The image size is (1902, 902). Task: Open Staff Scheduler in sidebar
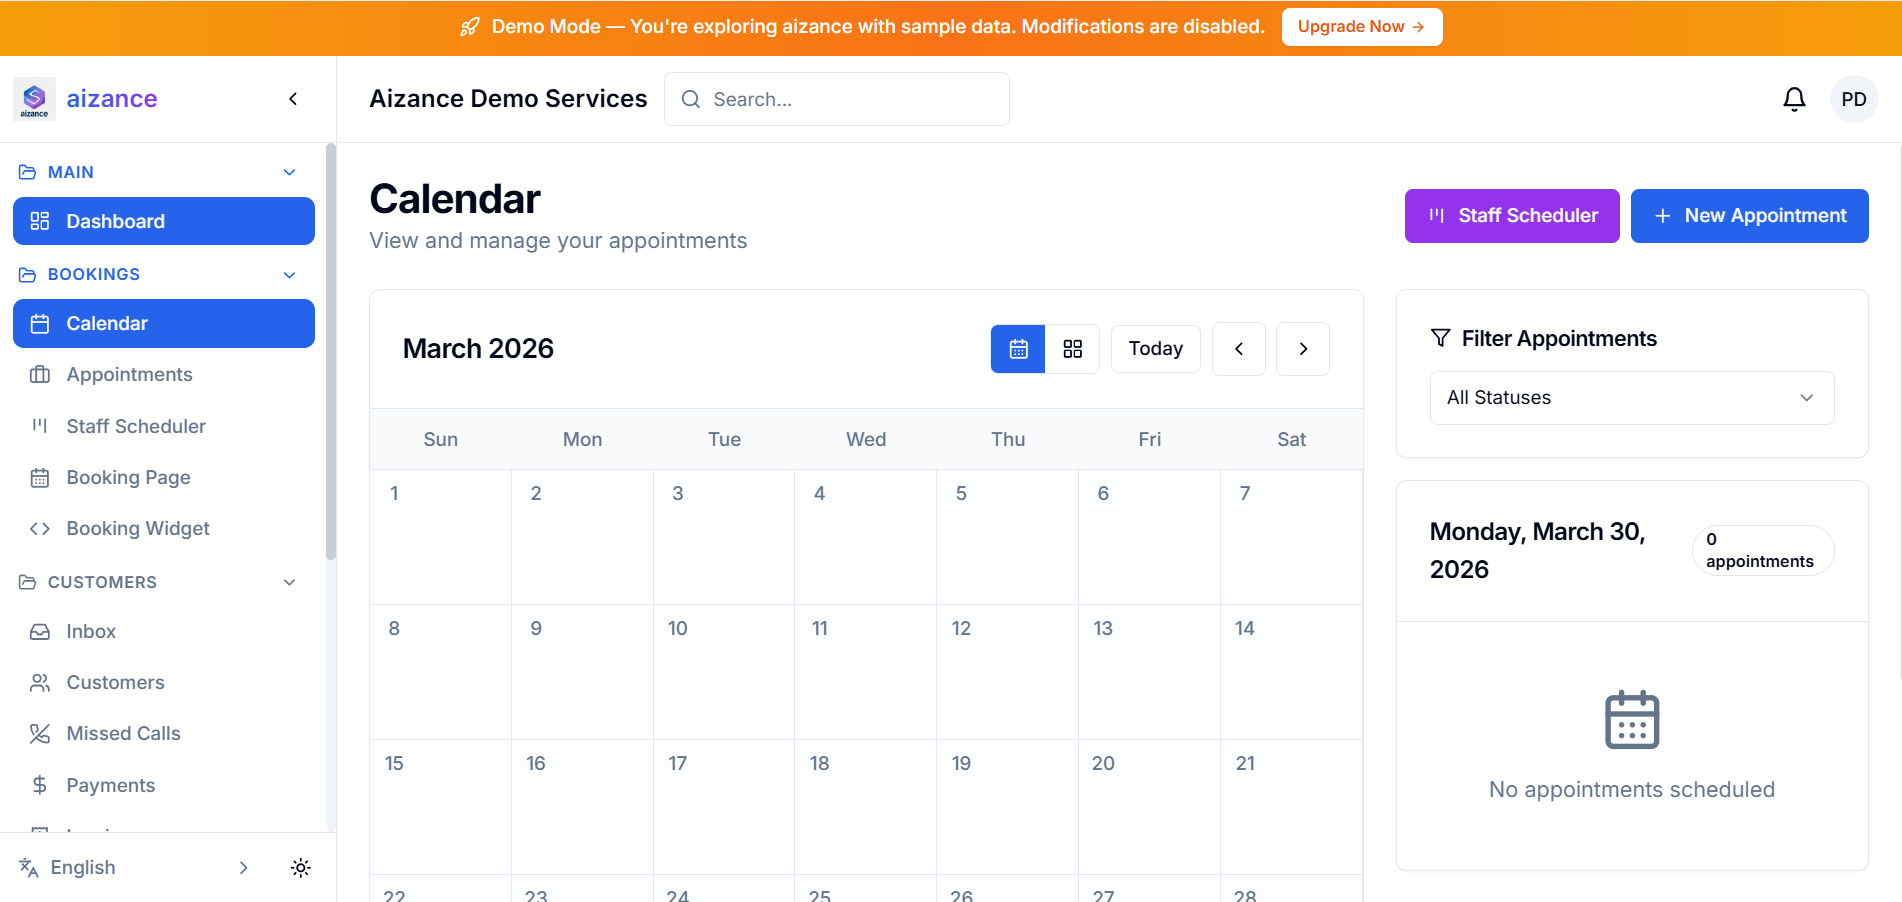point(164,426)
